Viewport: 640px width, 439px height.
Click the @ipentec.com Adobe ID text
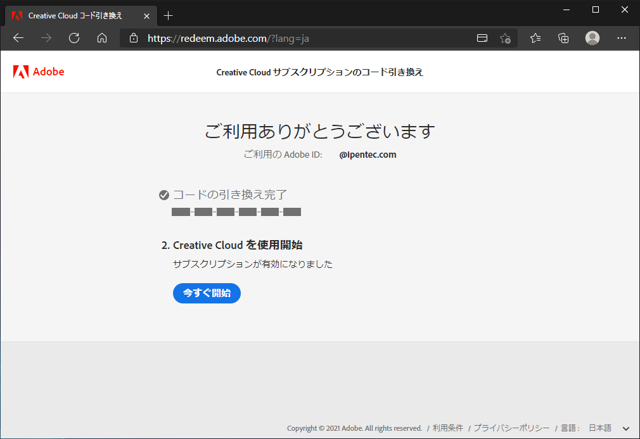pyautogui.click(x=368, y=155)
